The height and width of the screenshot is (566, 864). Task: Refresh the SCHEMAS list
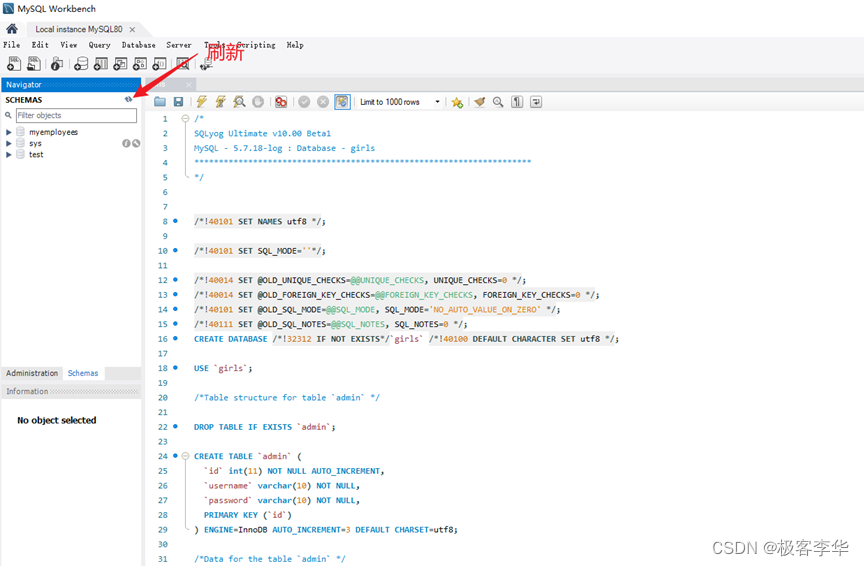tap(128, 99)
